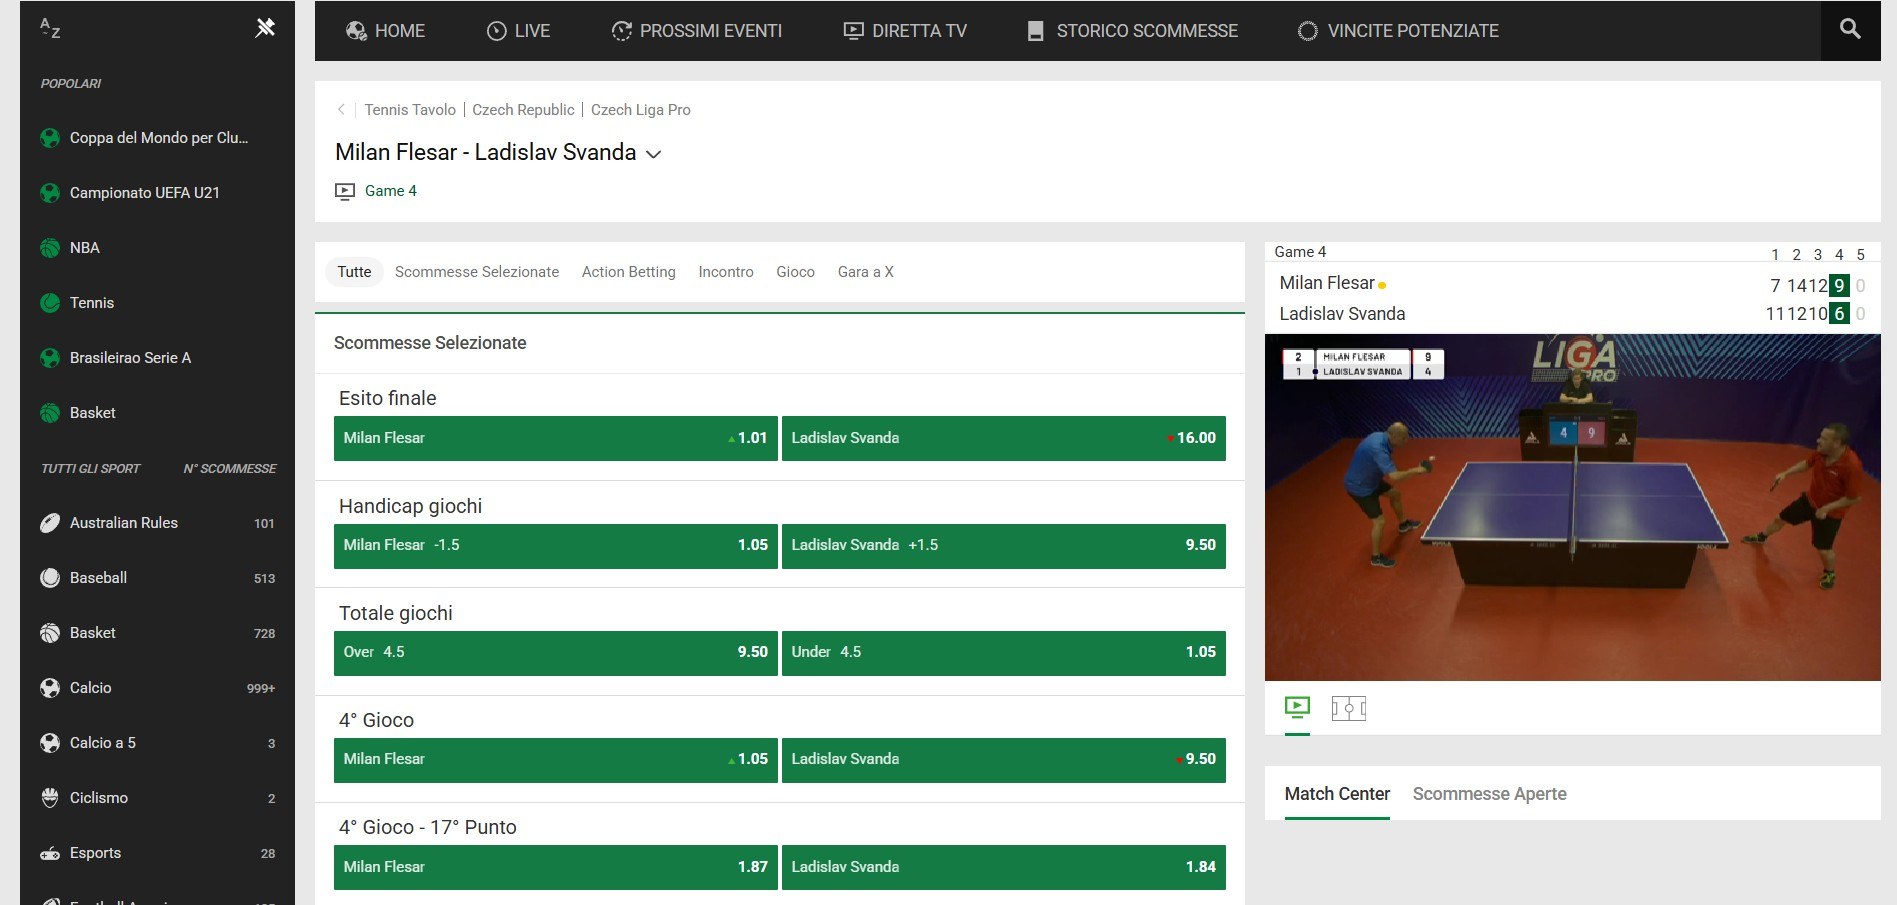
Task: Open the Diretta TV section
Action: tap(904, 30)
